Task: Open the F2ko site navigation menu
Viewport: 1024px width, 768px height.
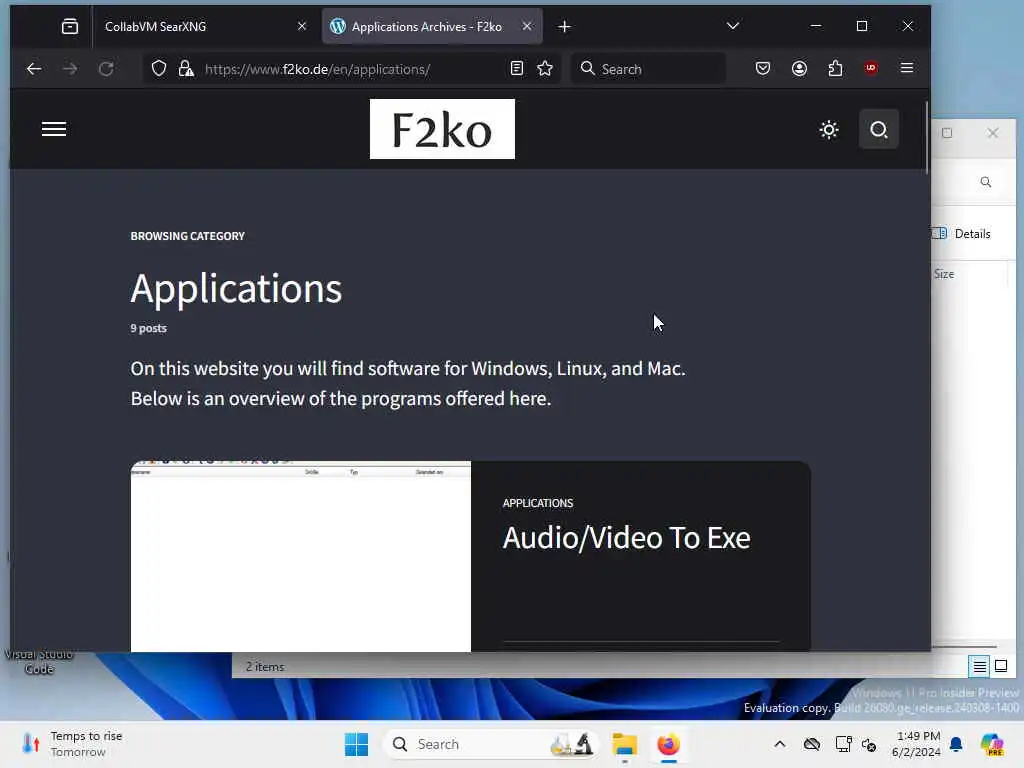Action: pos(54,129)
